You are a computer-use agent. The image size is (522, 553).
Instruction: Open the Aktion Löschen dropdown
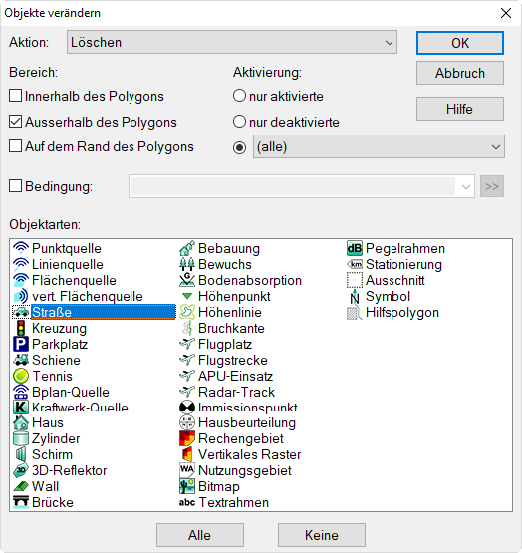pyautogui.click(x=232, y=42)
